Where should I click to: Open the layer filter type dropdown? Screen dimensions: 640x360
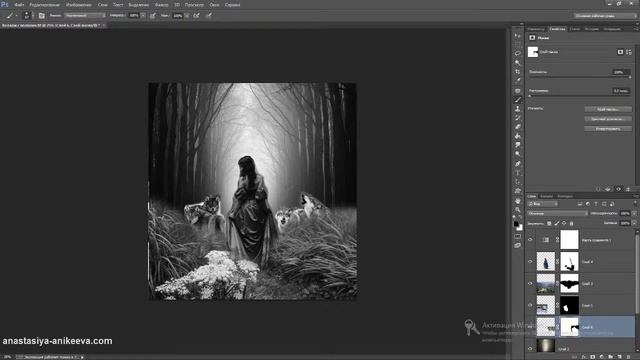pos(542,204)
